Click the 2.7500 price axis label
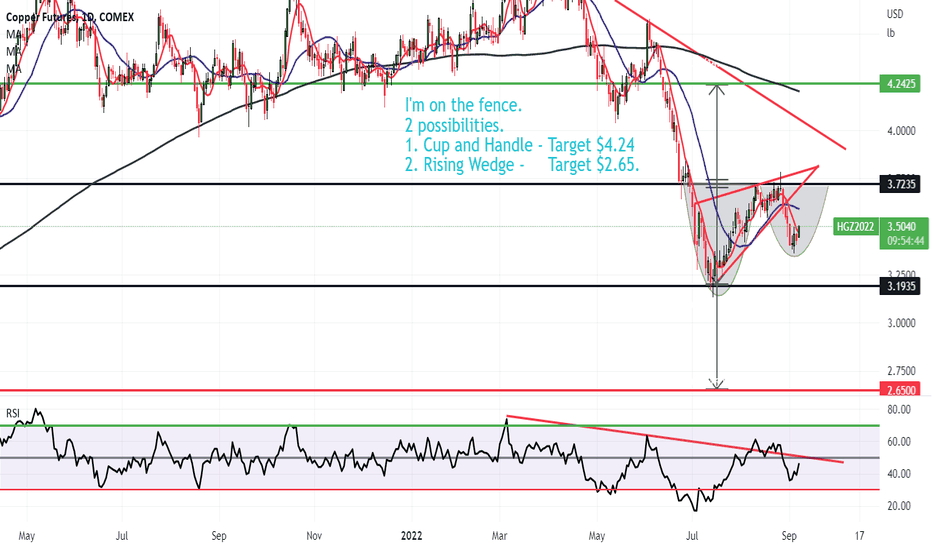932x550 pixels. tap(901, 371)
